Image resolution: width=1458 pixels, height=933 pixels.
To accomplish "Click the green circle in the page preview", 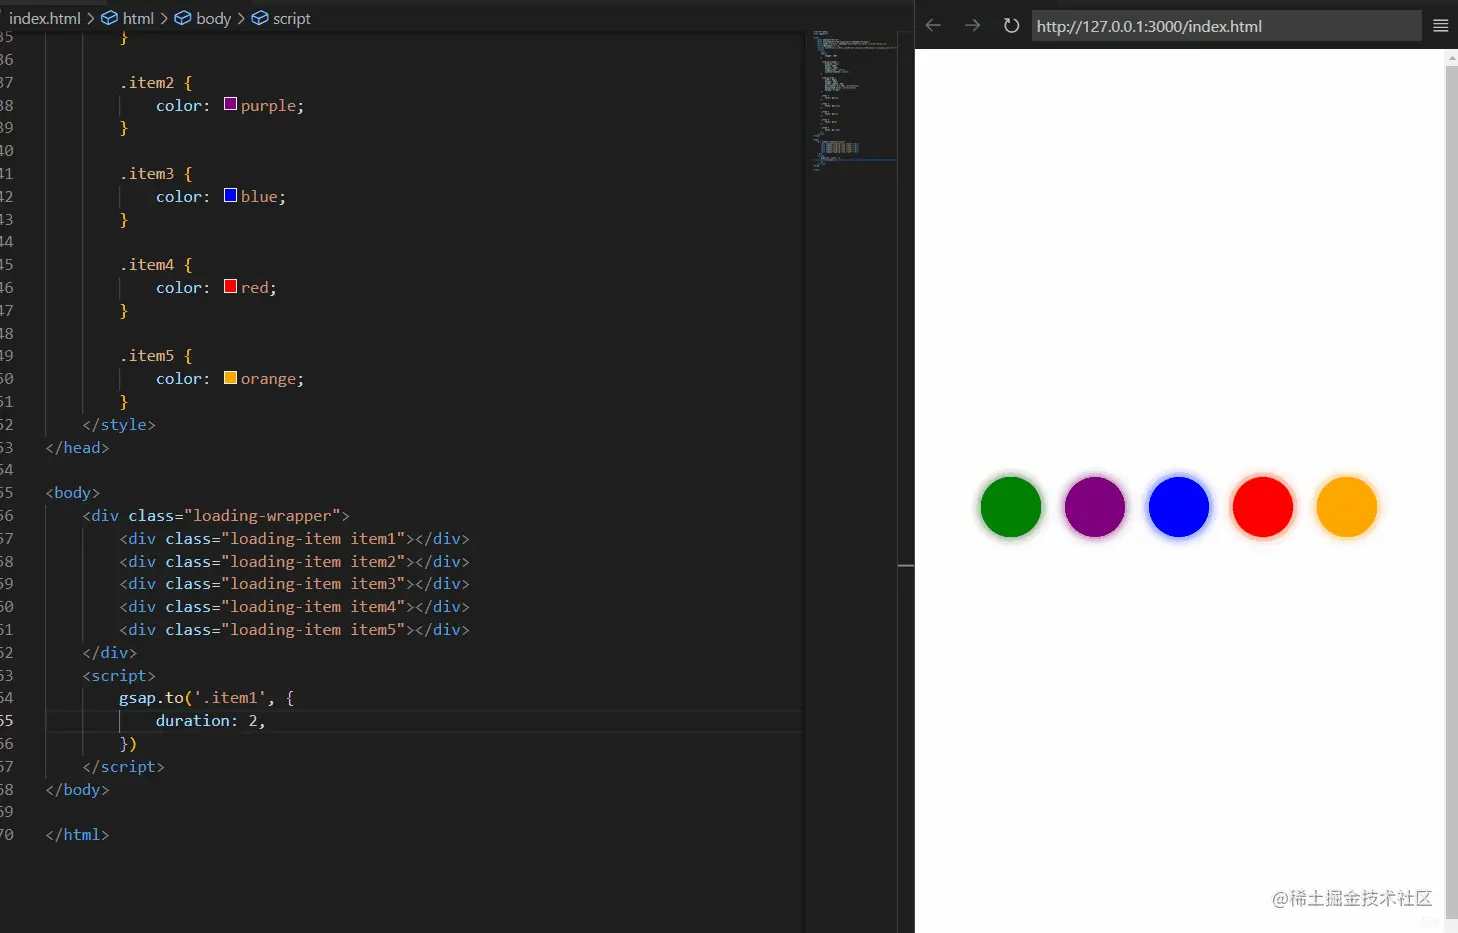I will click(x=1010, y=507).
